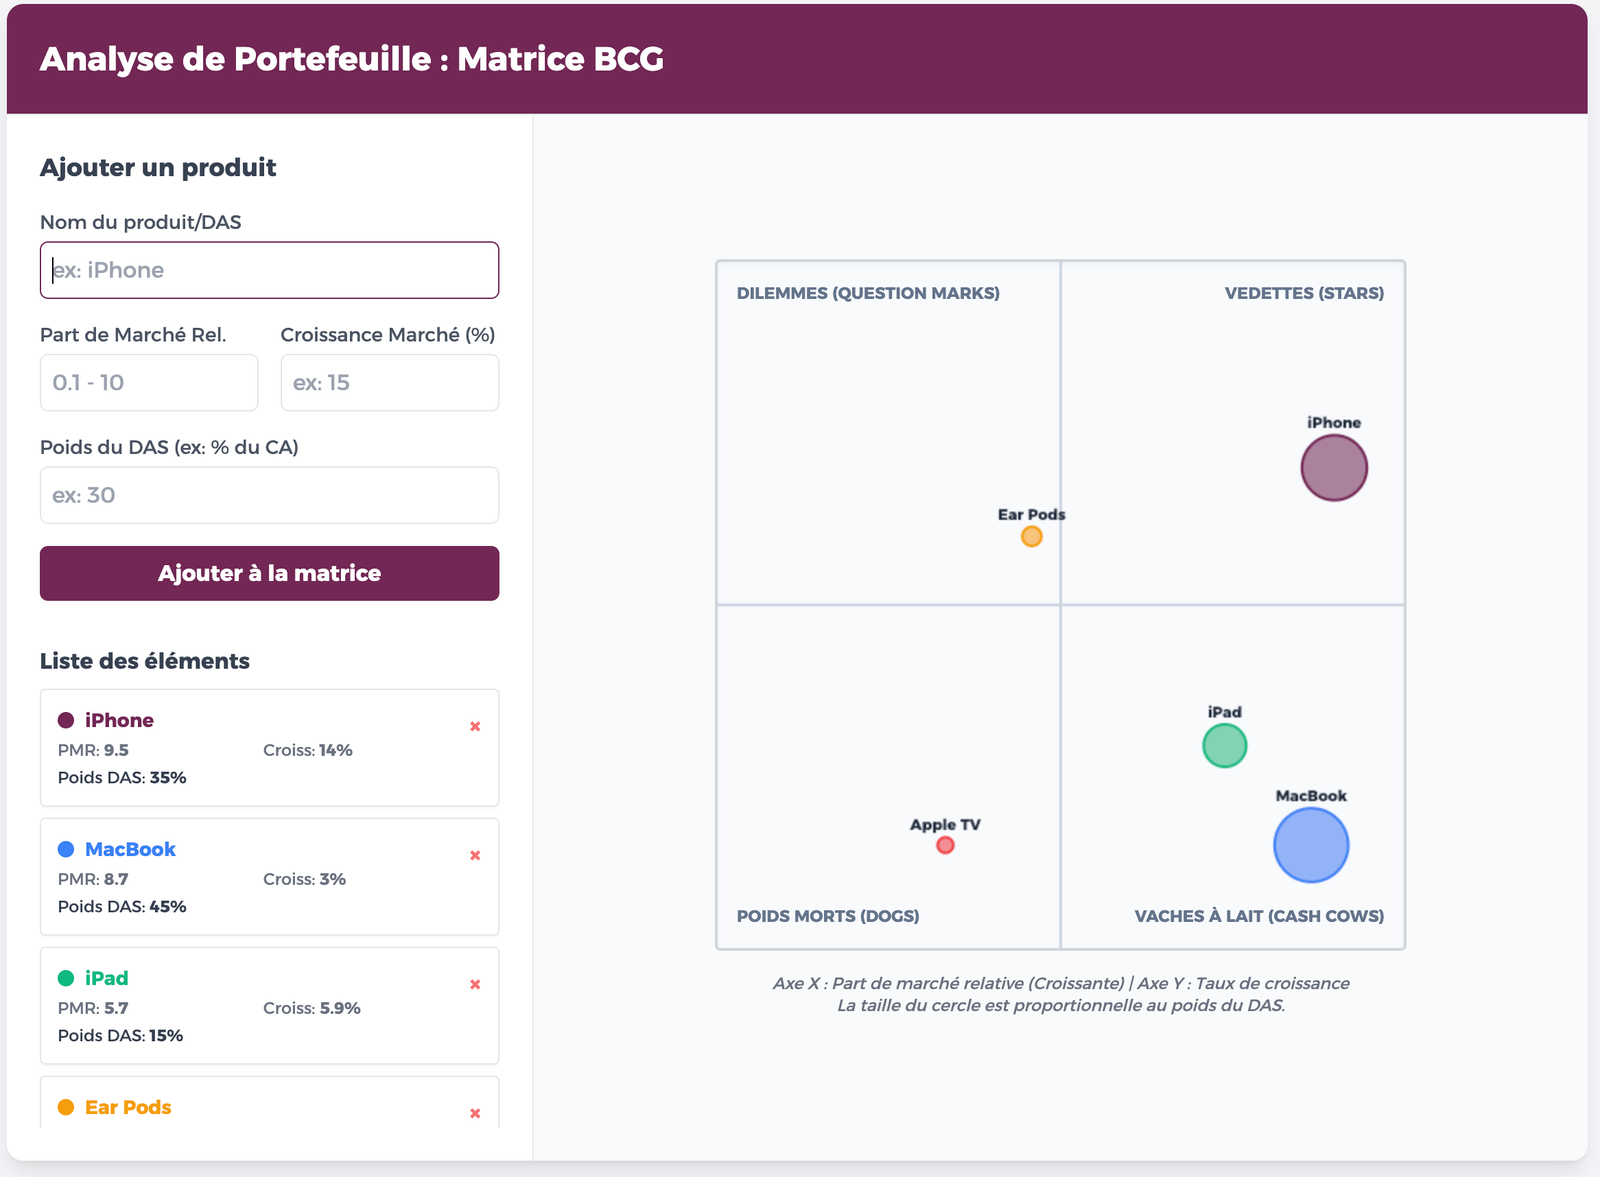Screen dimensions: 1600x1177
Task: Delete Ear Pods entry with X icon
Action: 475,1114
